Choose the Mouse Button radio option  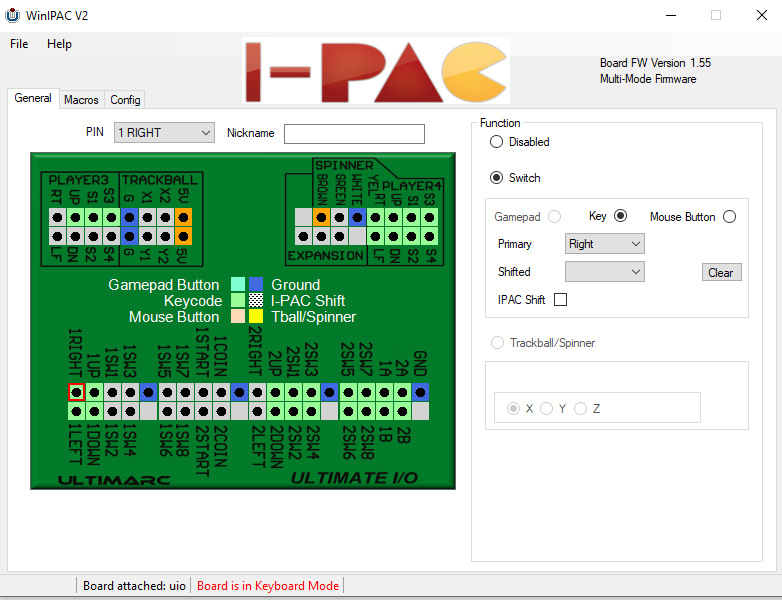[729, 216]
